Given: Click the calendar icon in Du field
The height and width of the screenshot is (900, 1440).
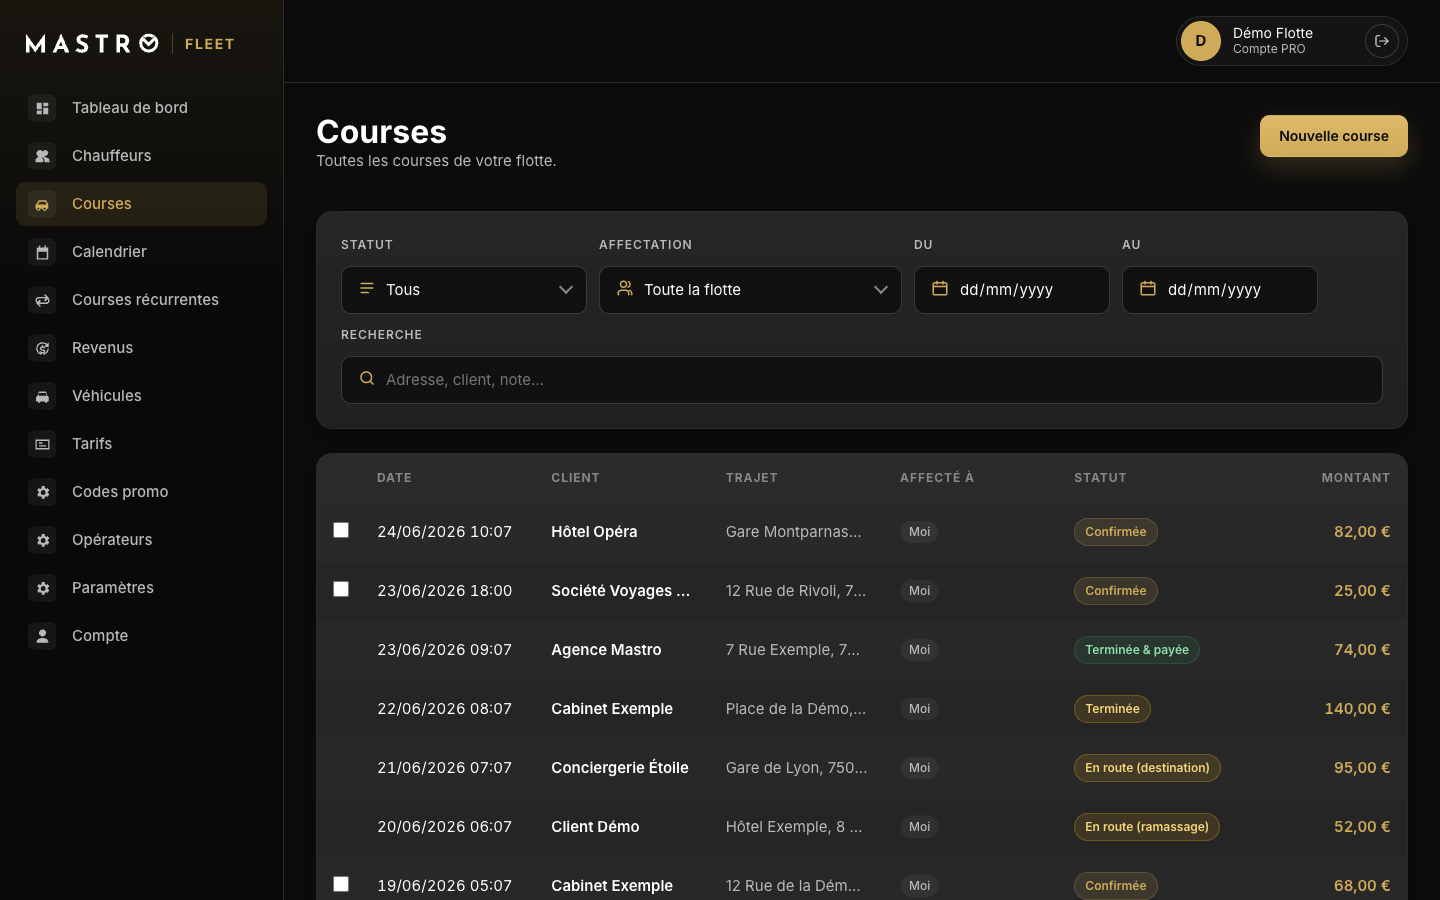Looking at the screenshot, I should tap(940, 289).
